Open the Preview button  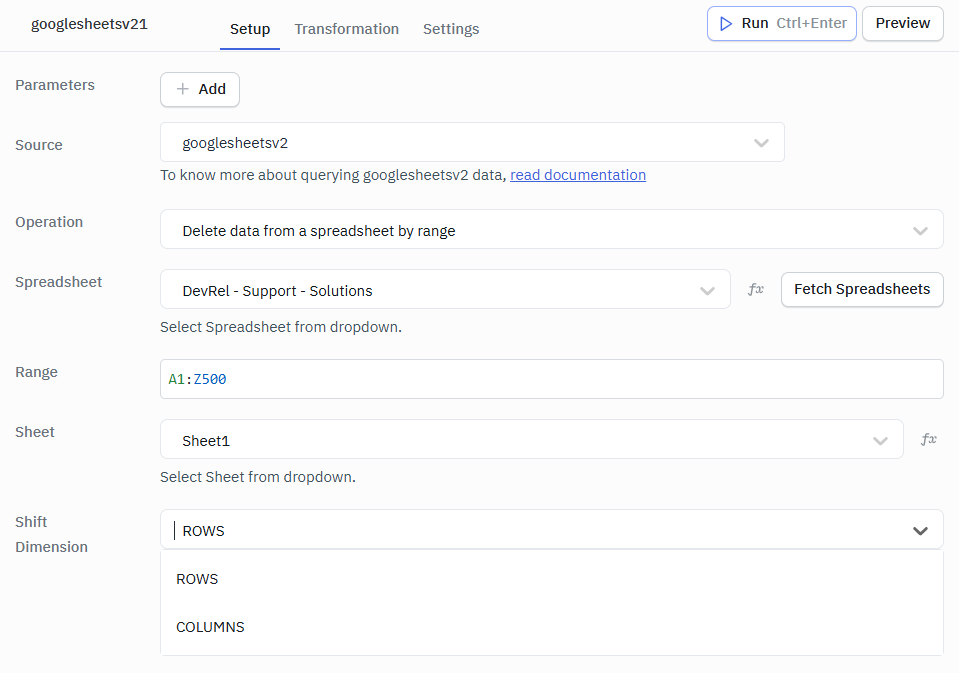coord(902,23)
